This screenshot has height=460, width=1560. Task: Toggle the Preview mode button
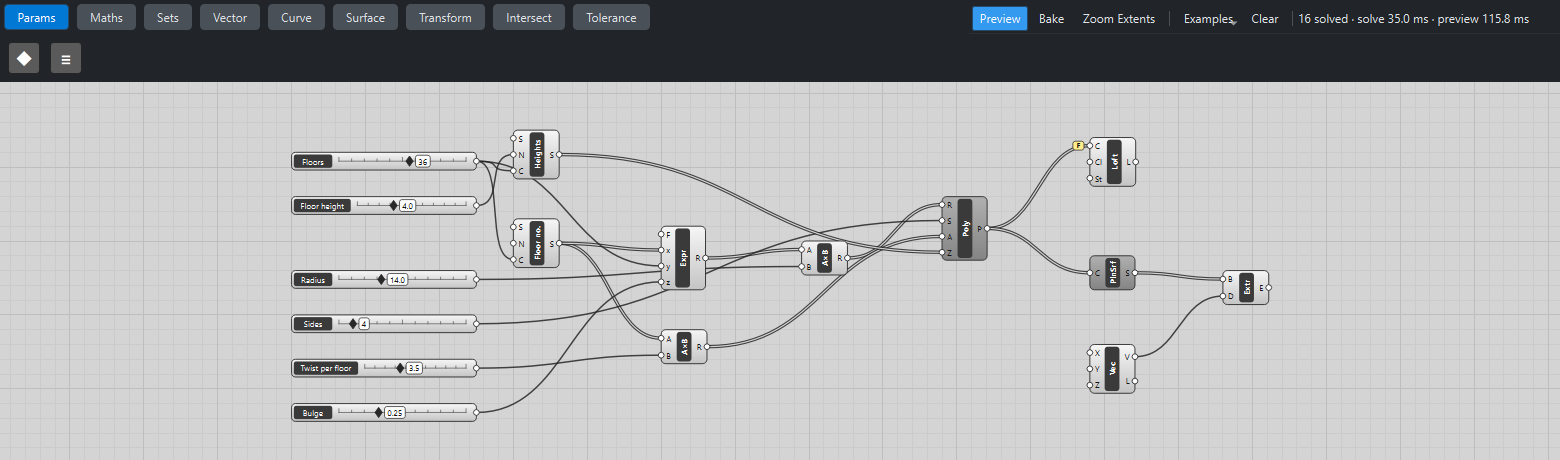pos(1000,19)
